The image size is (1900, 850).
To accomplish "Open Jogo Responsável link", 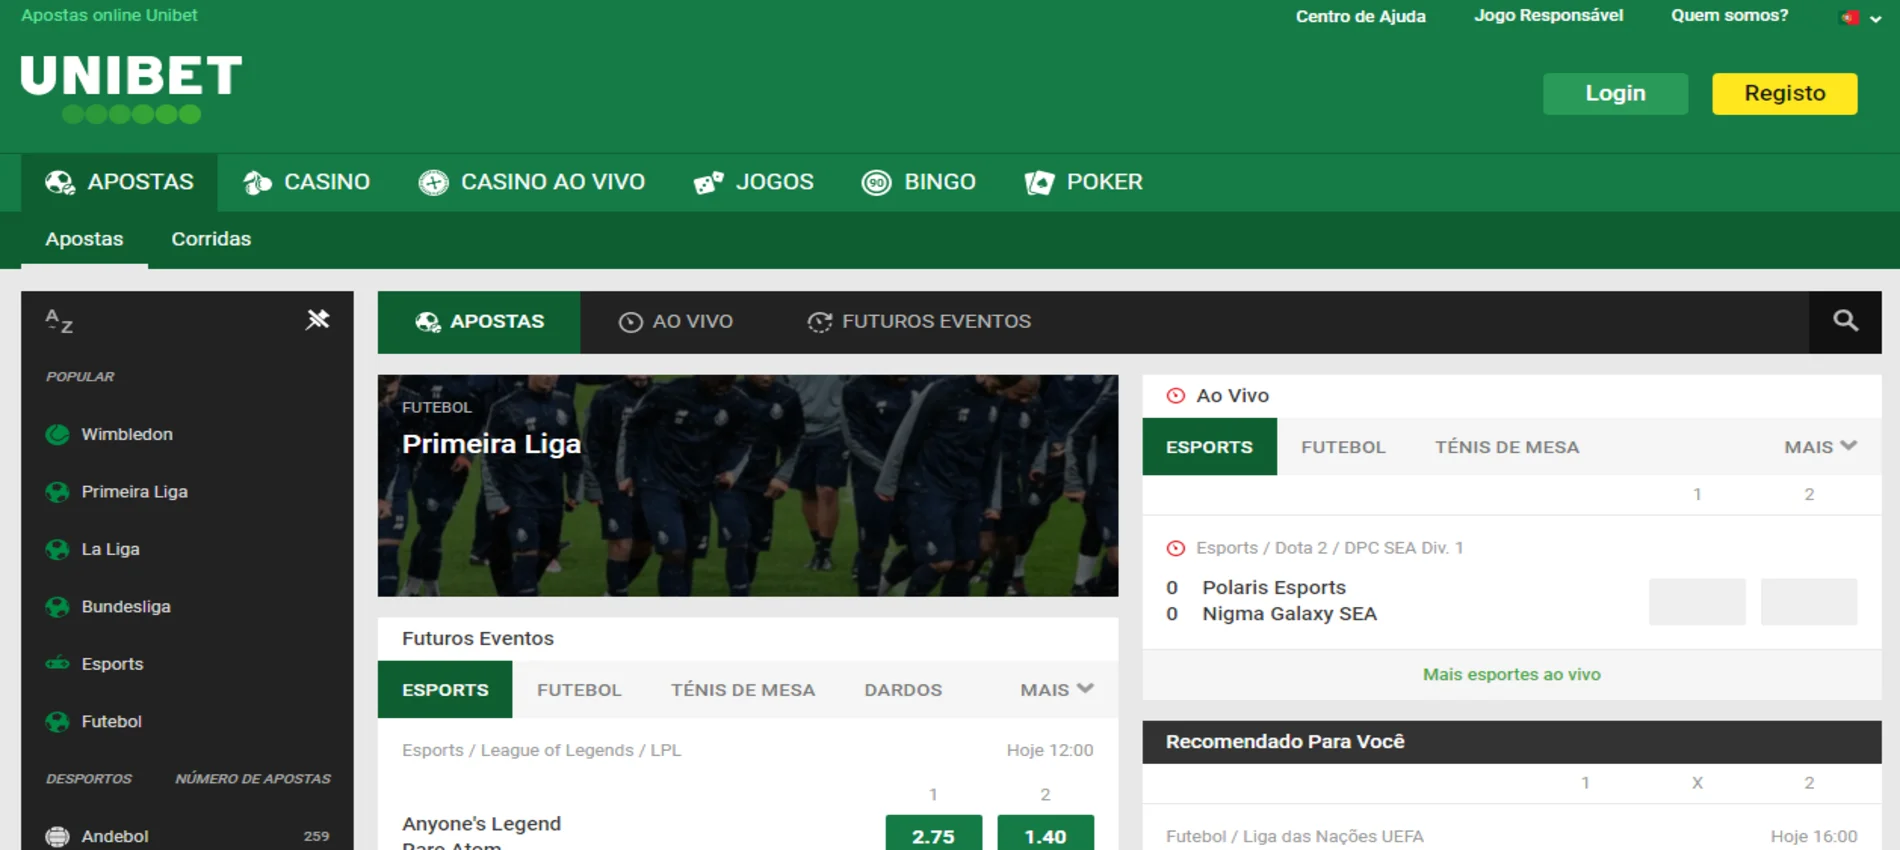I will click(1548, 16).
